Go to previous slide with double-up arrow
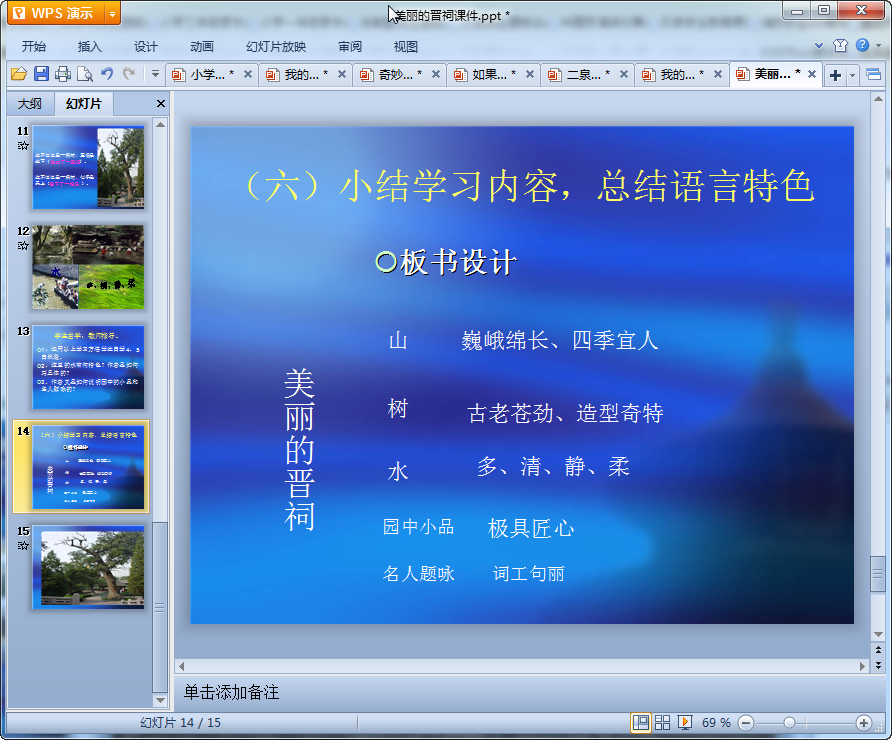The width and height of the screenshot is (892, 740). [x=878, y=650]
